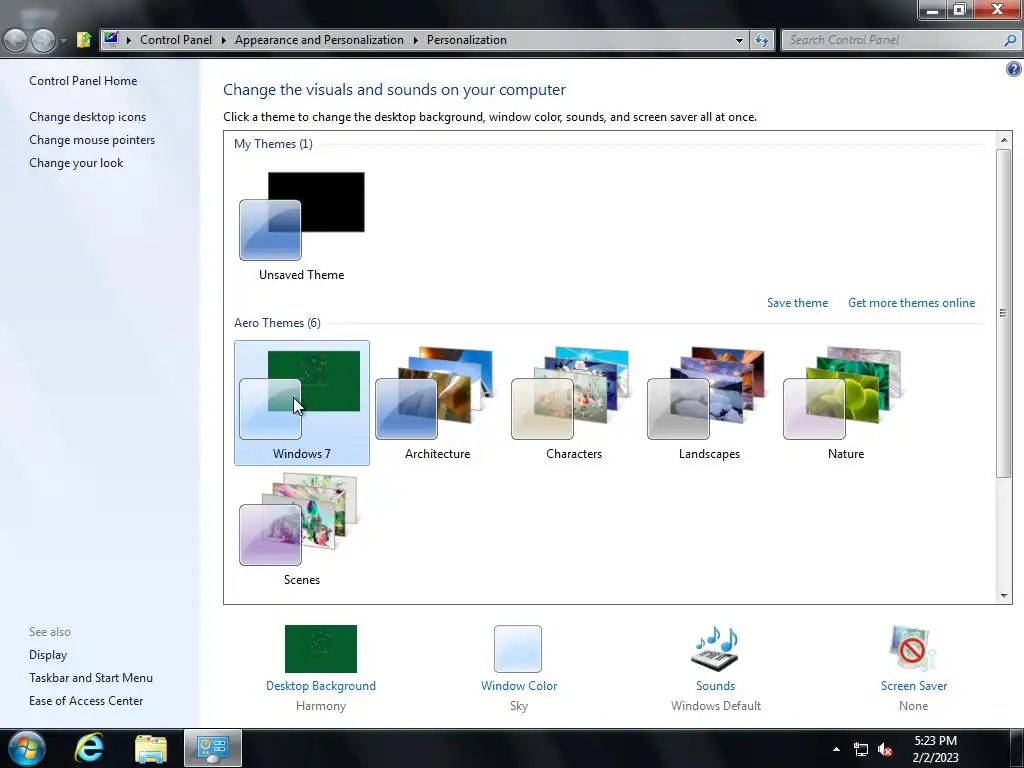Open Windows Explorer from taskbar
This screenshot has height=768, width=1024.
click(151, 748)
